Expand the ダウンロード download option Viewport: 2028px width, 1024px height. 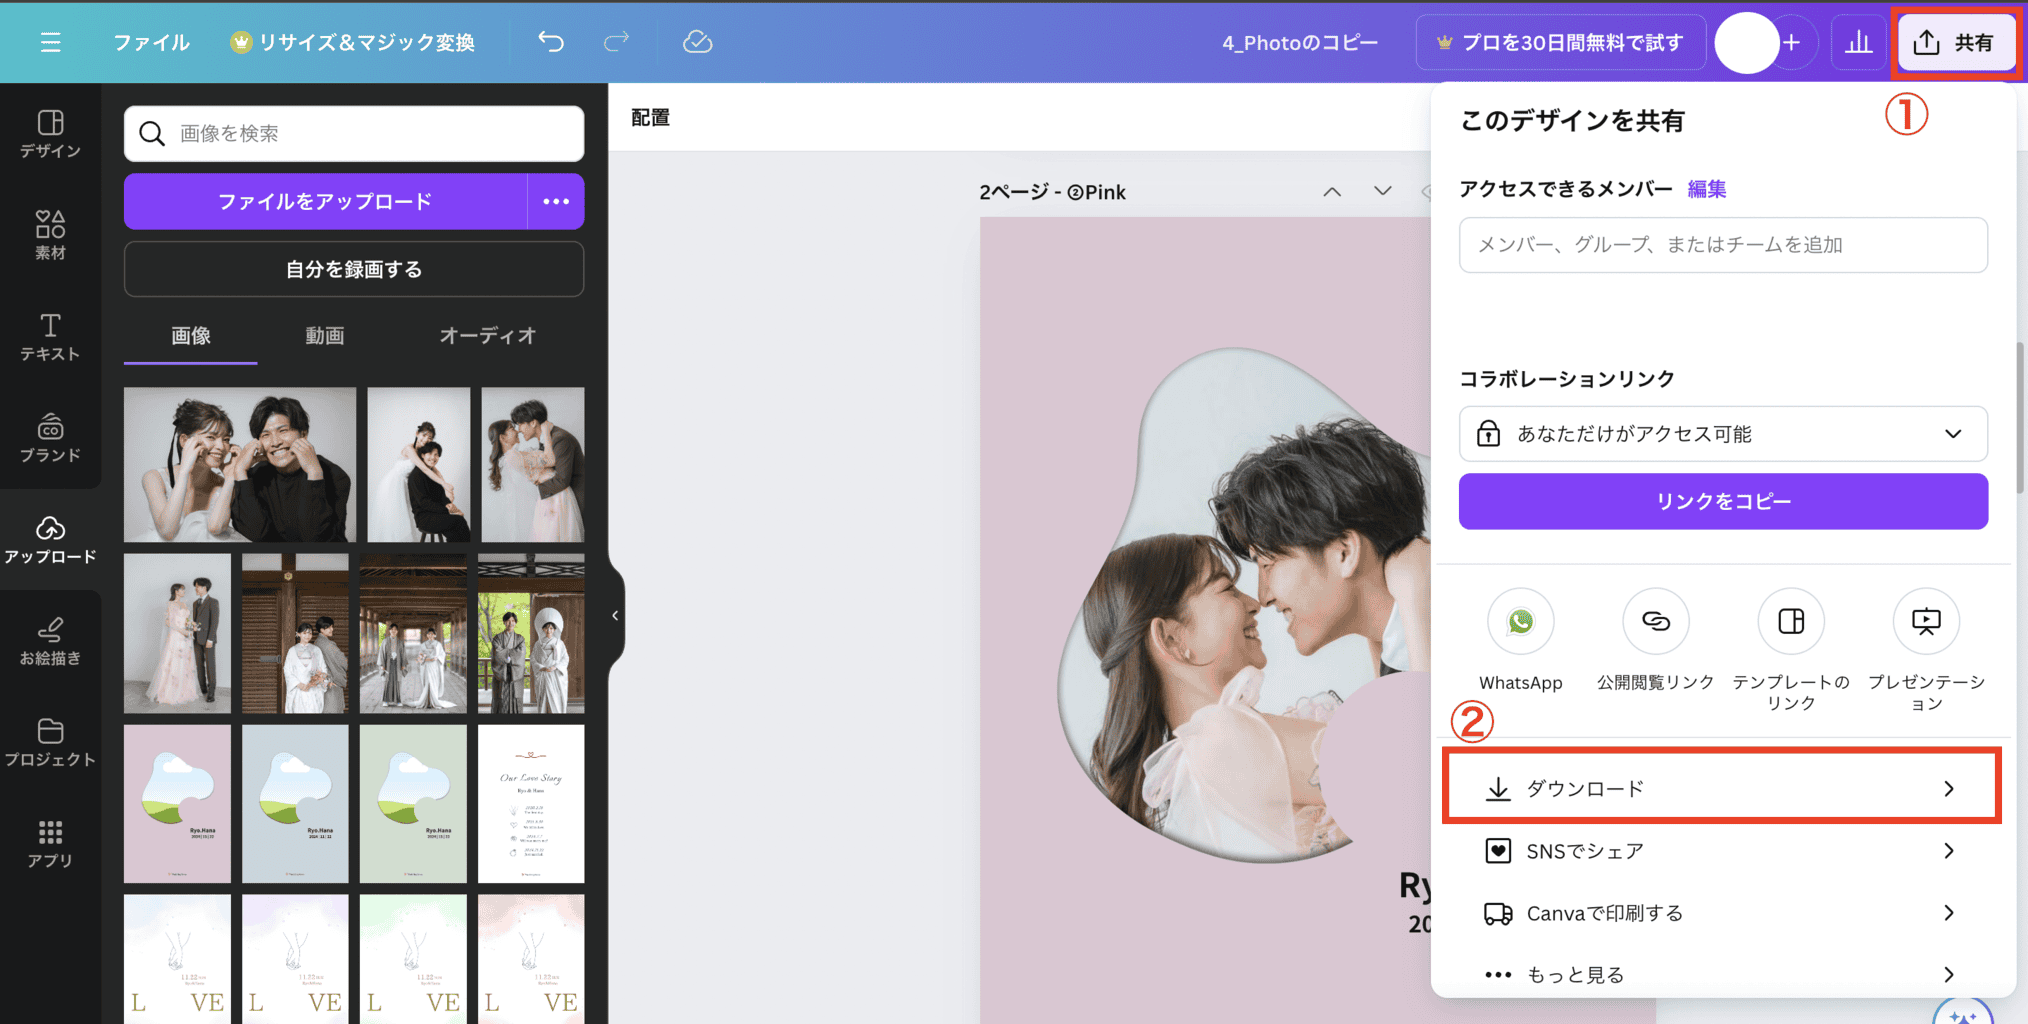point(1720,789)
